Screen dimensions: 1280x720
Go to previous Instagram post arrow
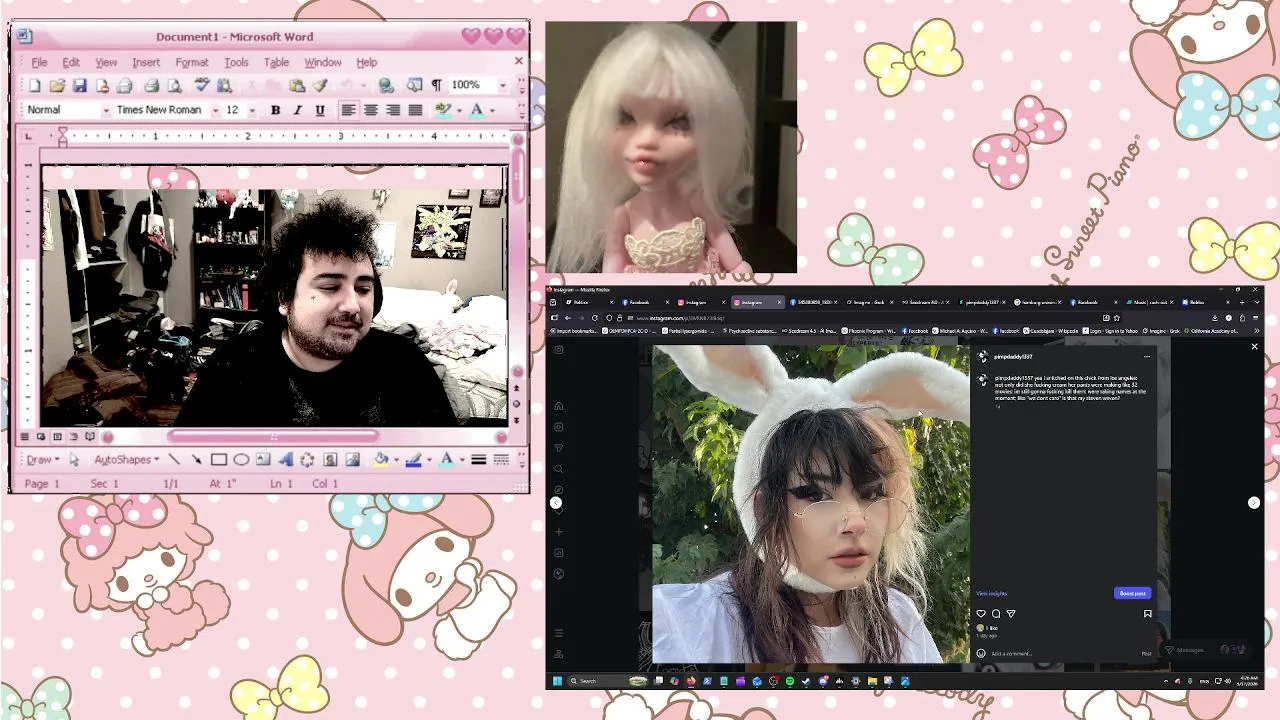(x=556, y=503)
